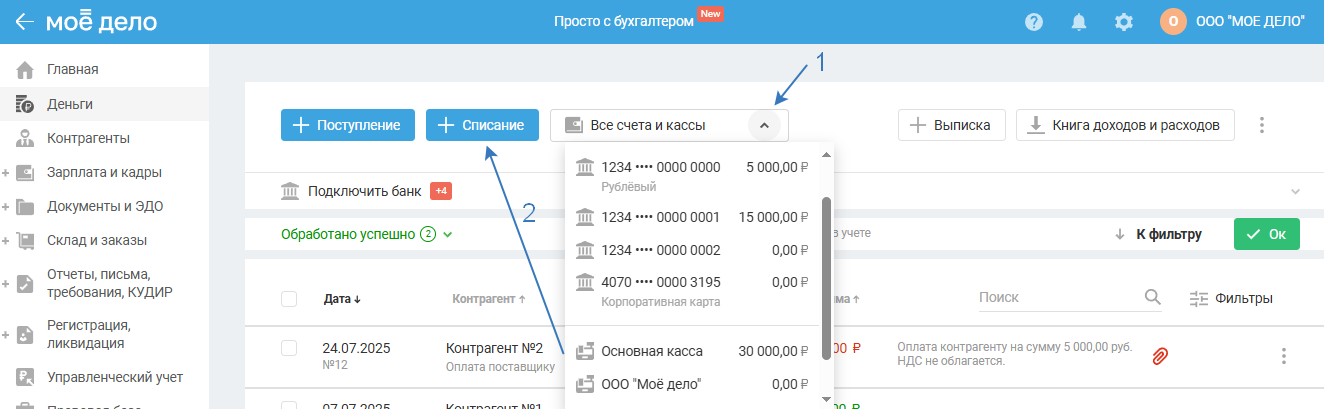1324x409 pixels.
Task: Open Главная in sidebar
Action: click(72, 70)
